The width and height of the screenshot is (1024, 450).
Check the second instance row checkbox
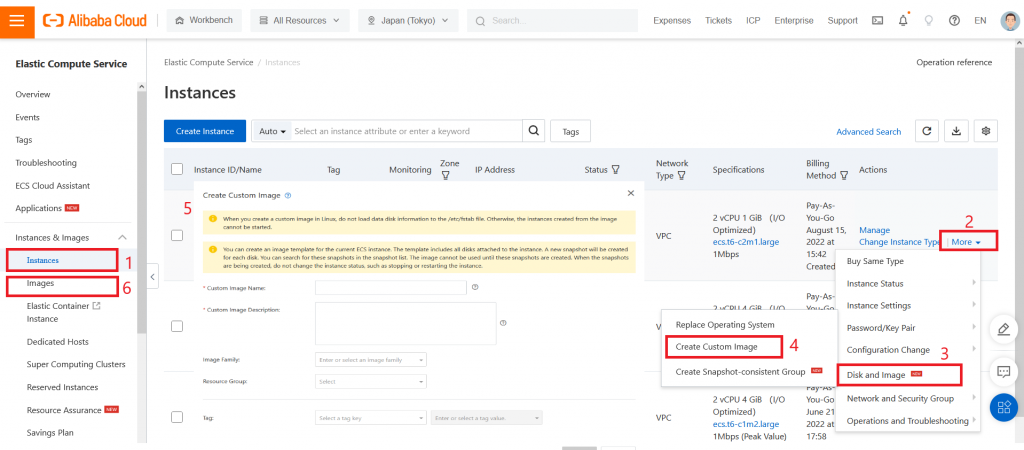pyautogui.click(x=177, y=326)
